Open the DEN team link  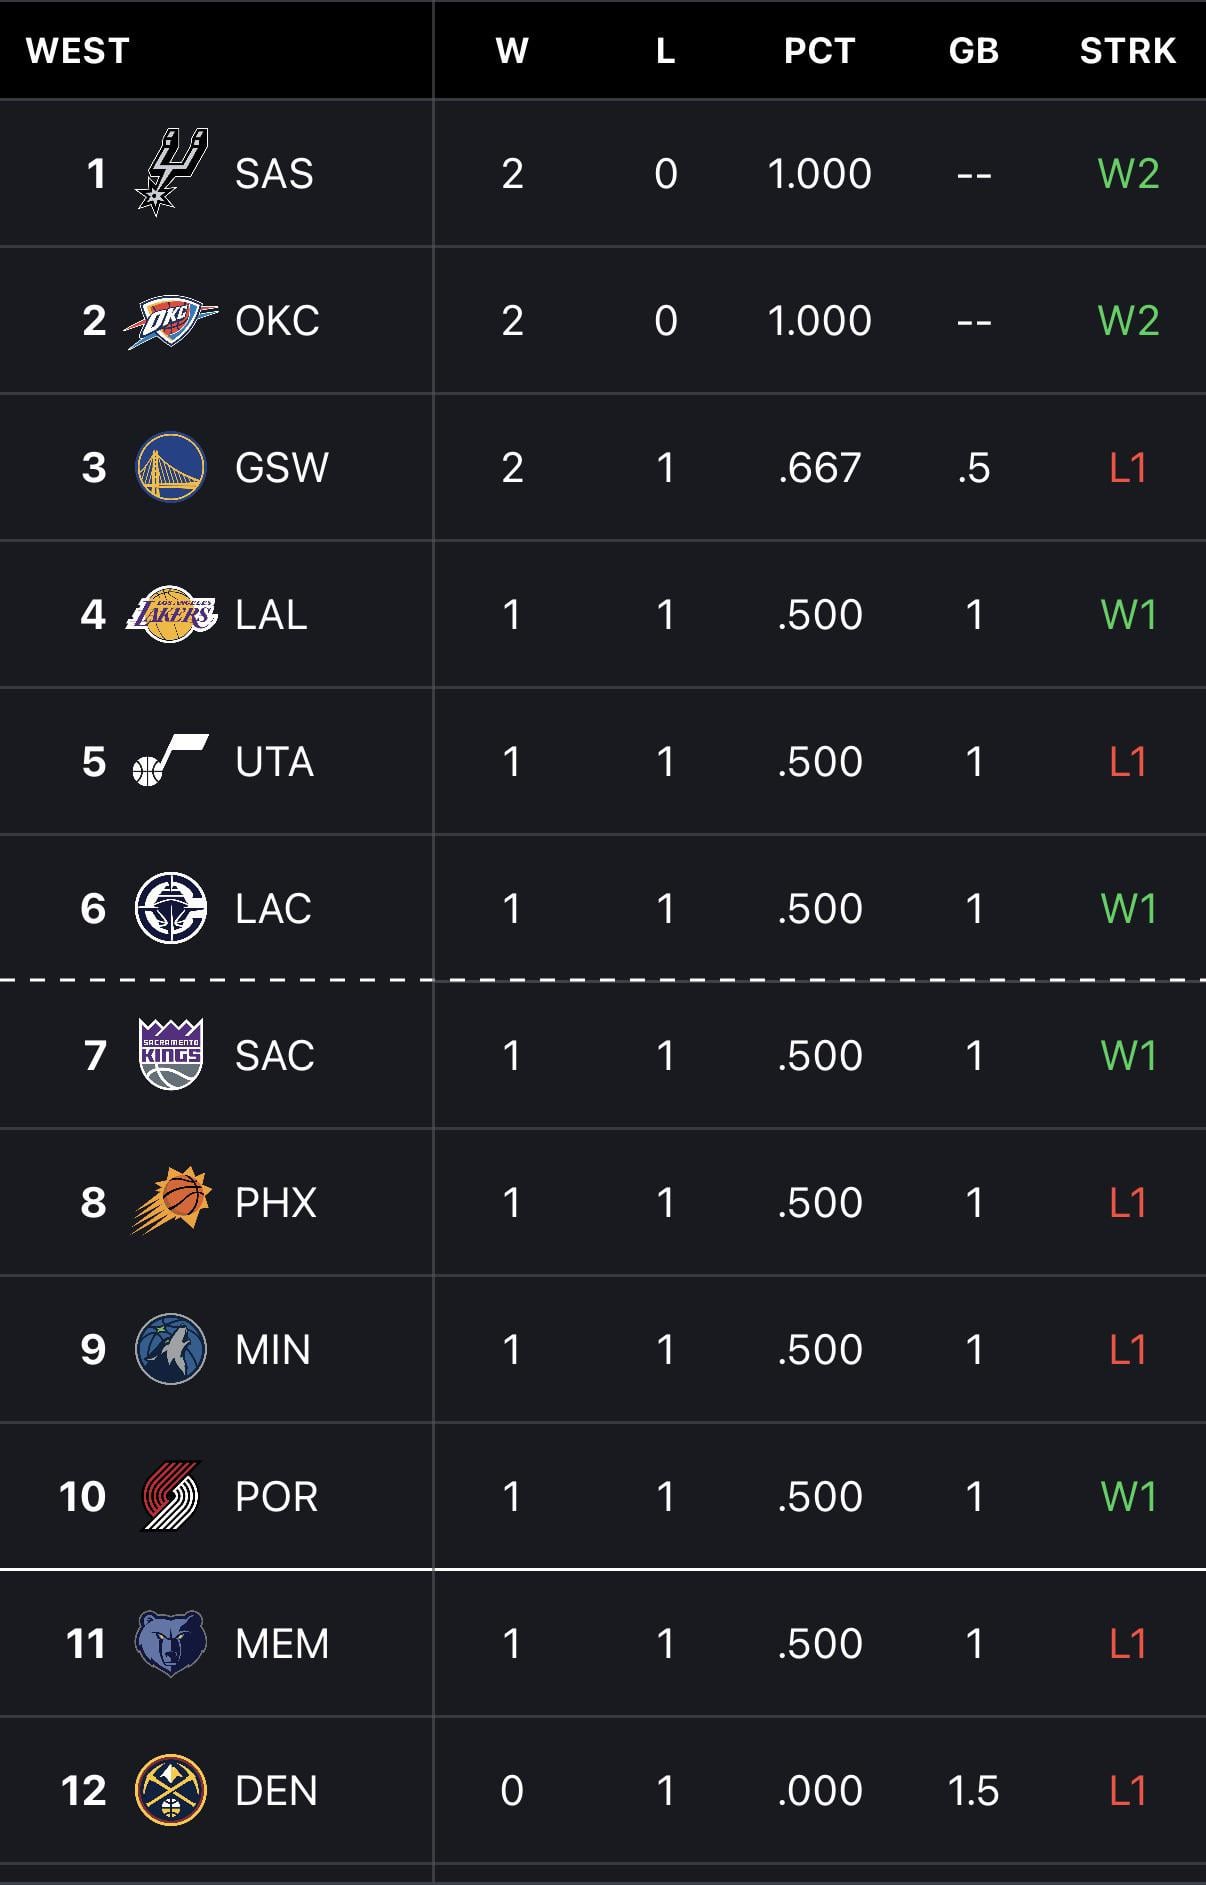[276, 1790]
